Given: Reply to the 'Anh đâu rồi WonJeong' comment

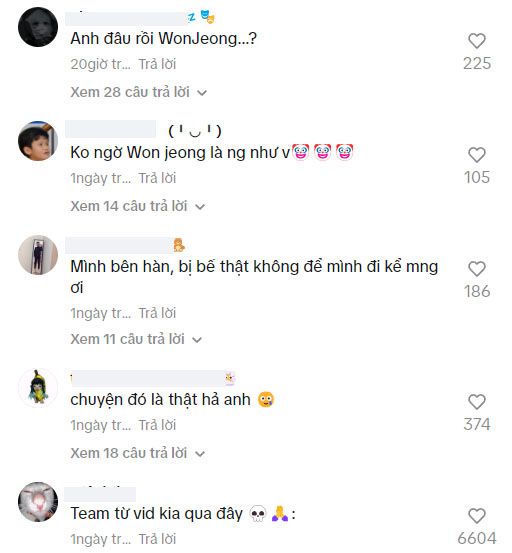Looking at the screenshot, I should pyautogui.click(x=157, y=65).
